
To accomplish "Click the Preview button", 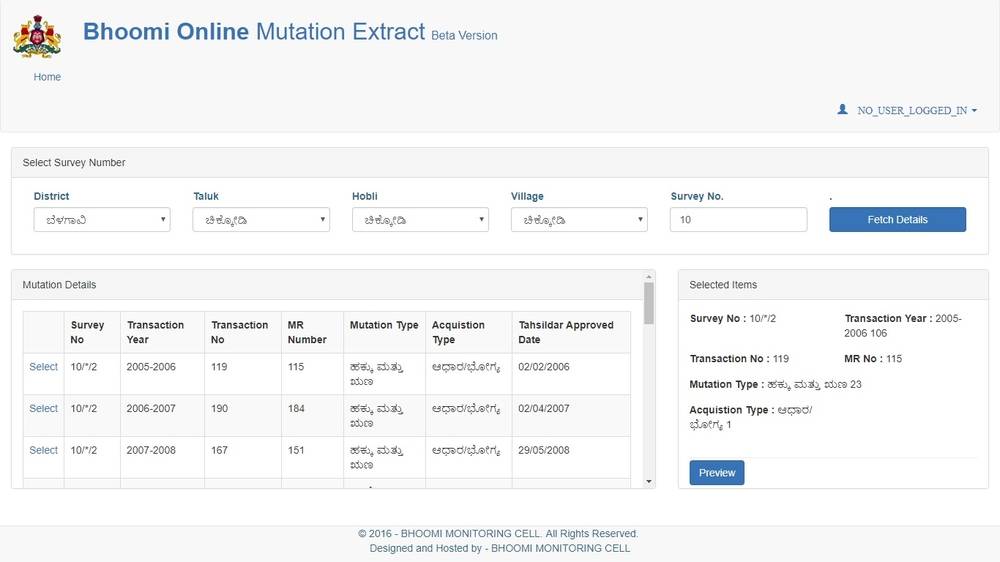I will click(x=716, y=473).
